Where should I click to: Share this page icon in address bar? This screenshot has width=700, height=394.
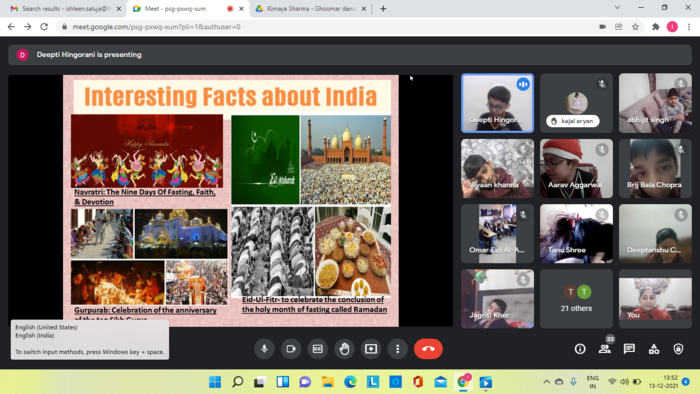[x=619, y=27]
